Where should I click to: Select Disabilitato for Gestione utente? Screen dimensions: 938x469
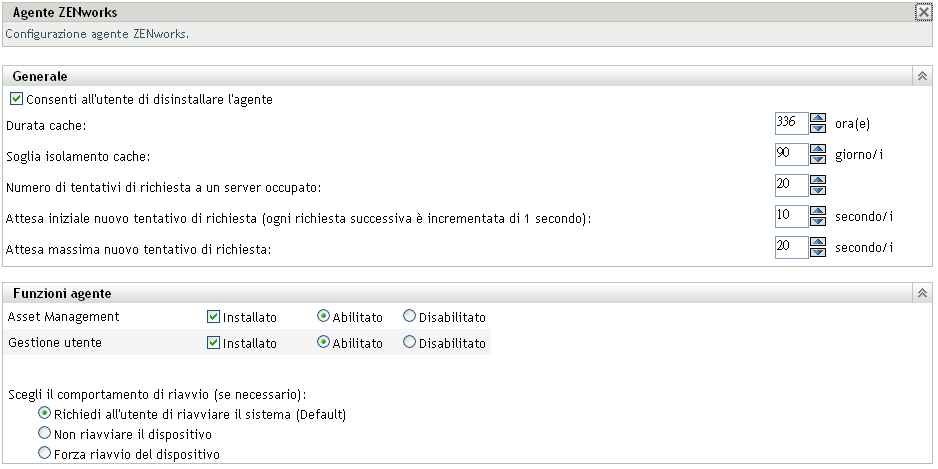click(x=409, y=343)
